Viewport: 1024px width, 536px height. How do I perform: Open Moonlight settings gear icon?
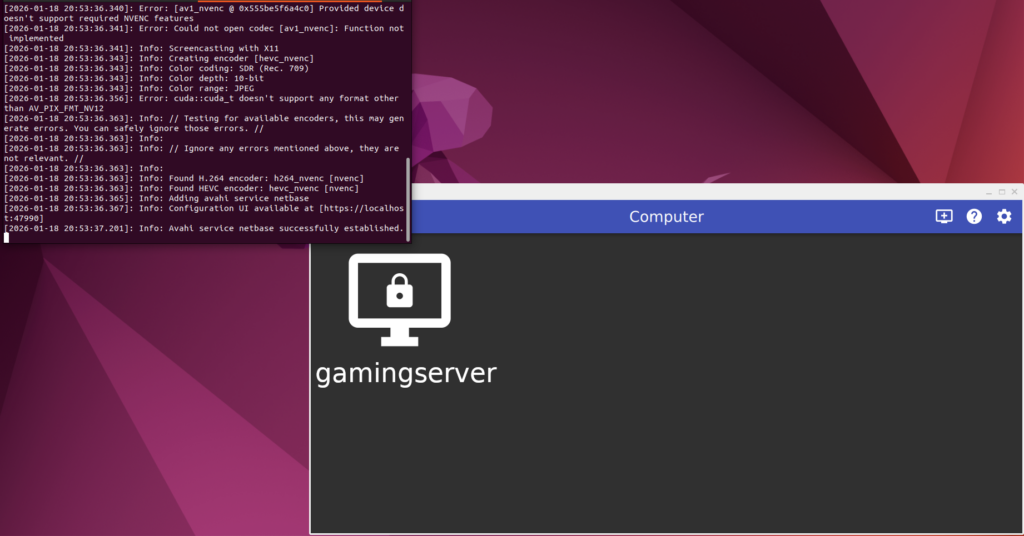coord(1004,217)
